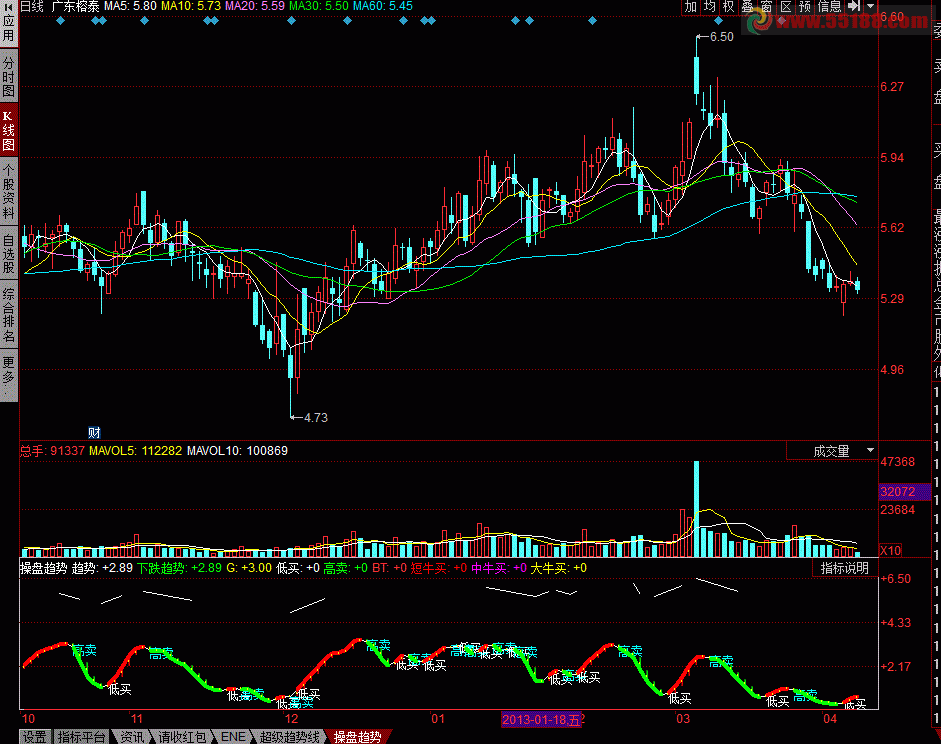
Task: Expand the 更多 sidebar menu
Action: point(9,370)
